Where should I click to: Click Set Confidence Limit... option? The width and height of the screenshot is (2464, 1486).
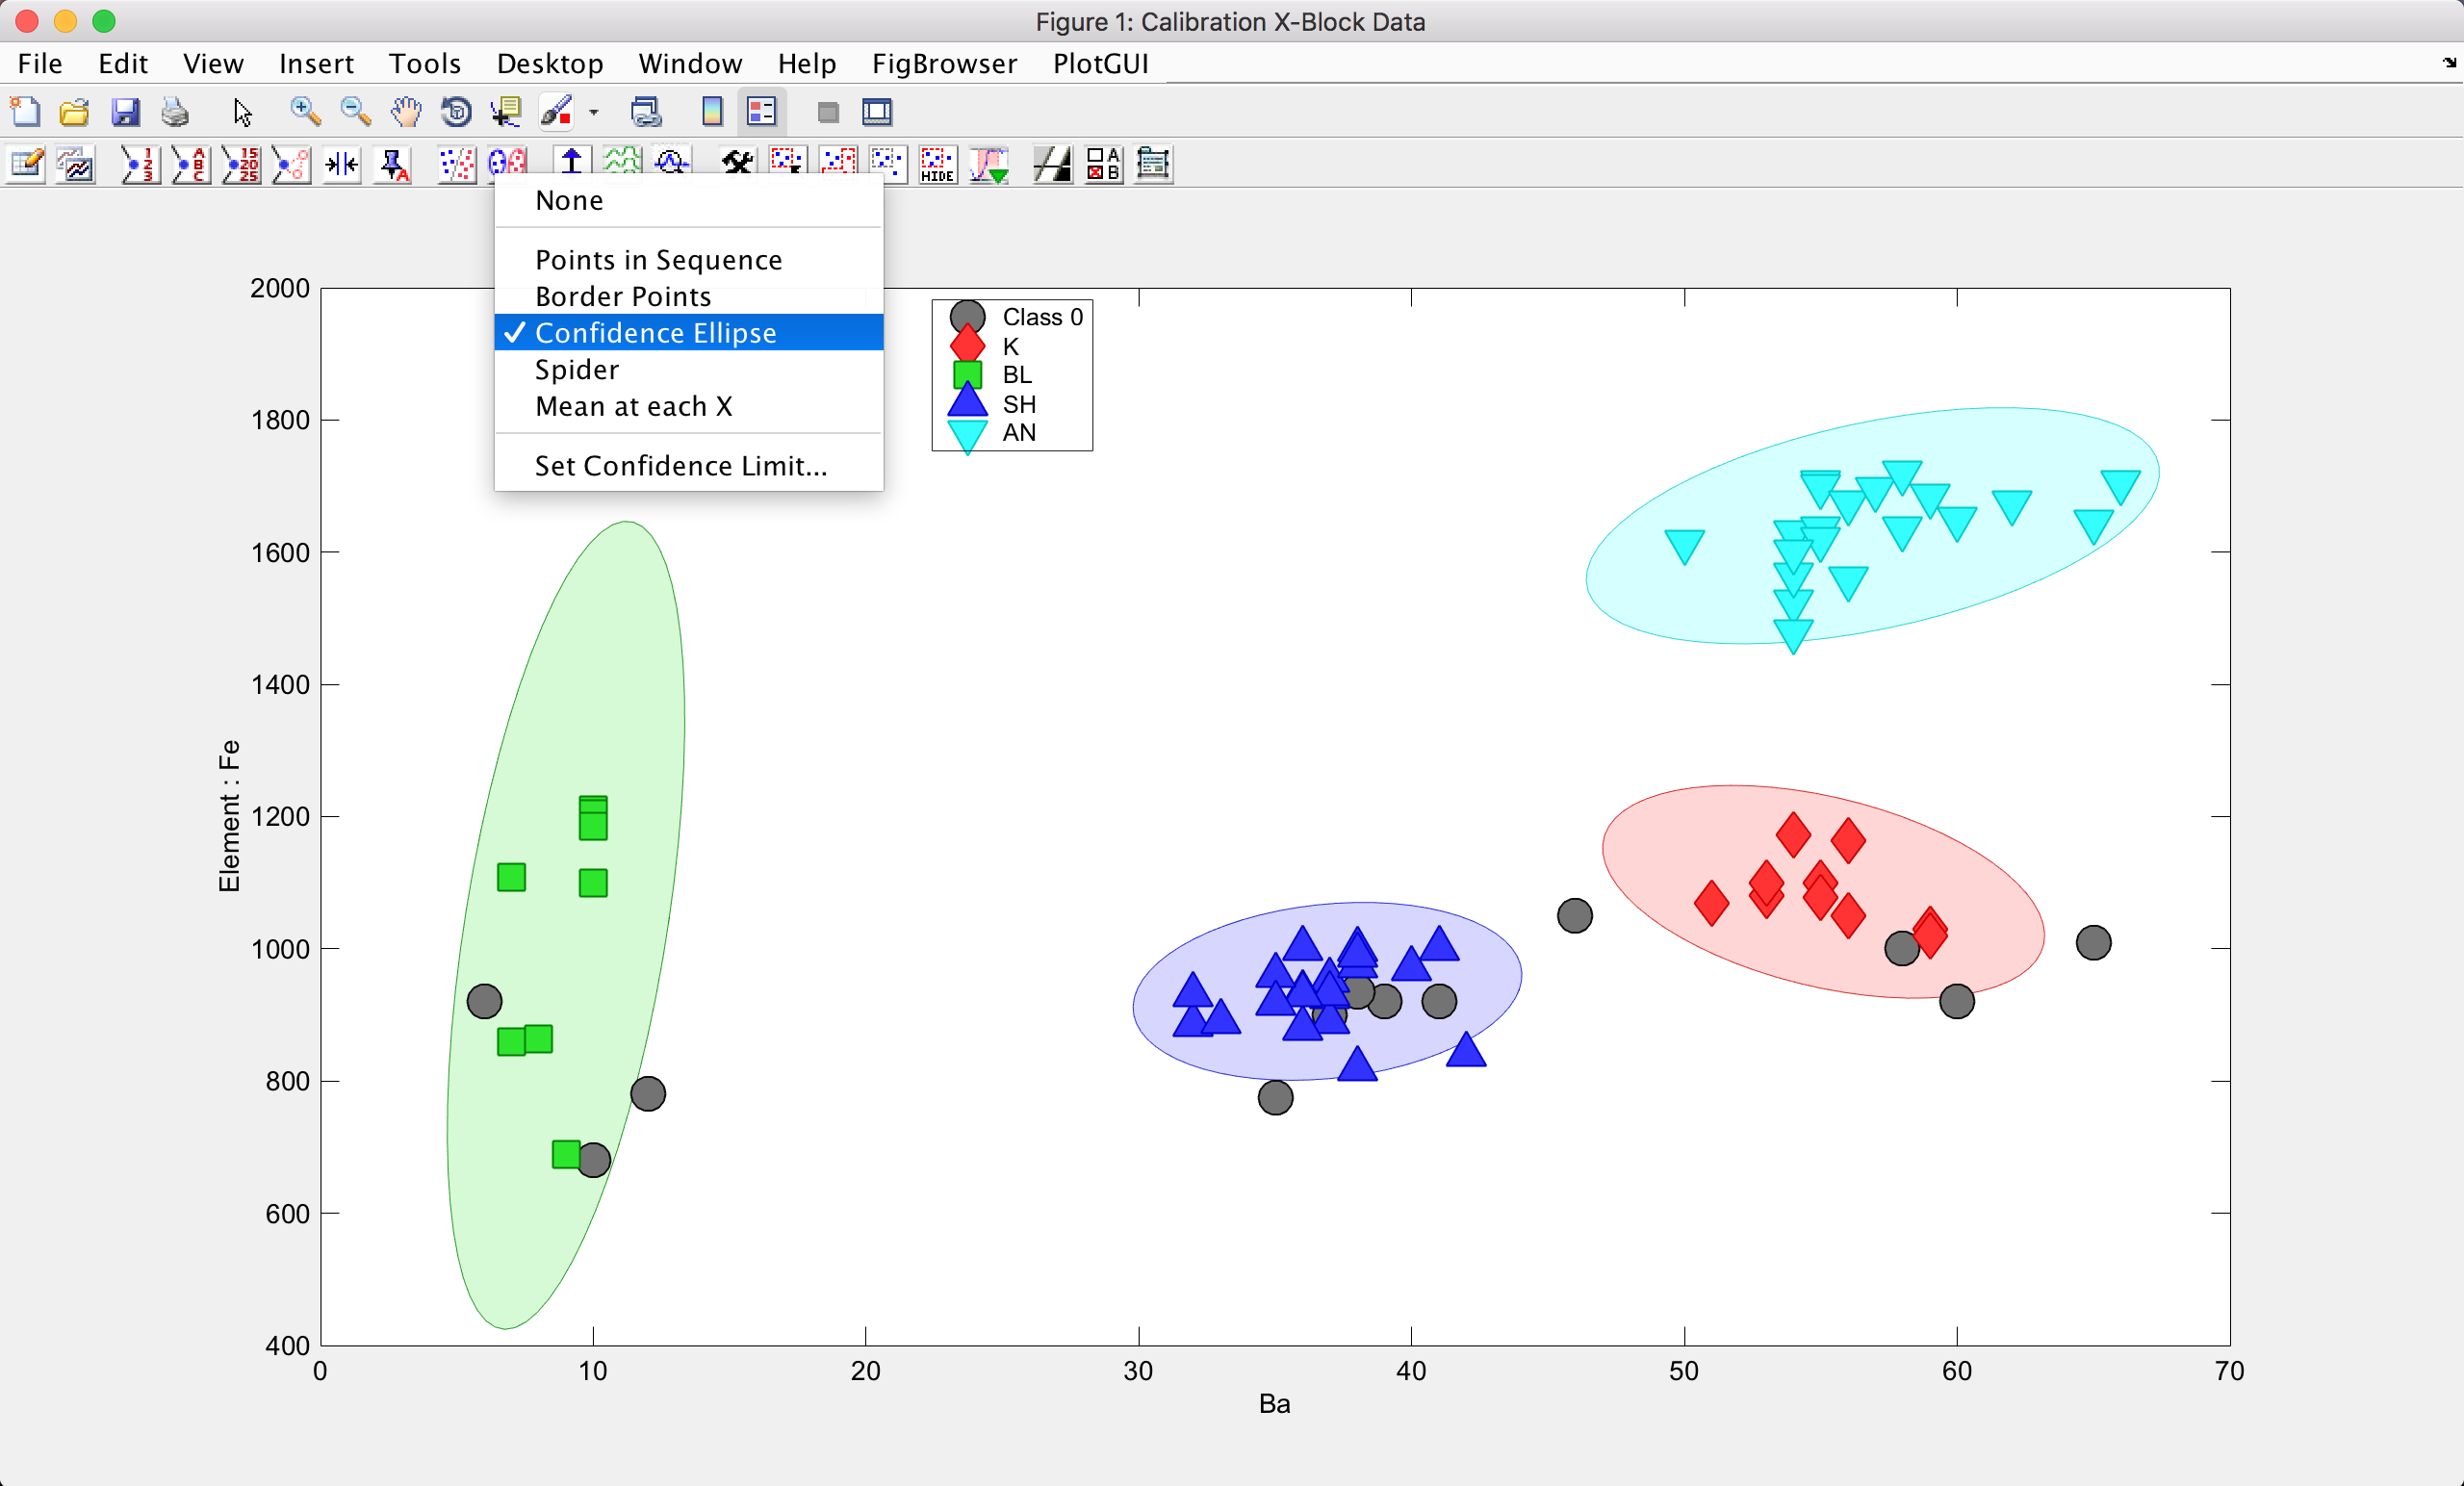pos(680,466)
